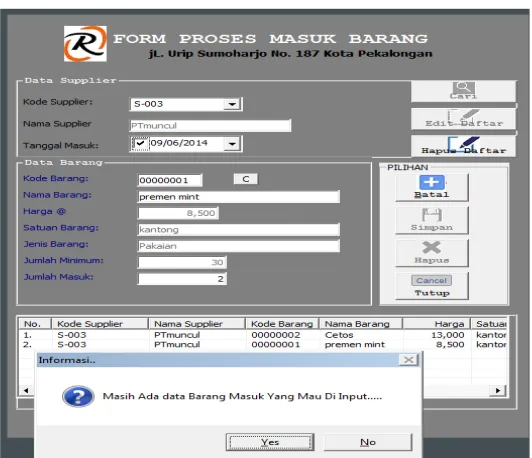The width and height of the screenshot is (532, 458).
Task: Click the Hapus Daftar button
Action: (x=463, y=146)
